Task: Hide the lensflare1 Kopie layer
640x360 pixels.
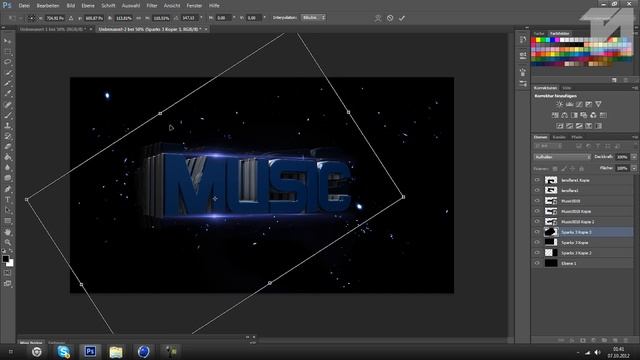Action: coord(537,180)
